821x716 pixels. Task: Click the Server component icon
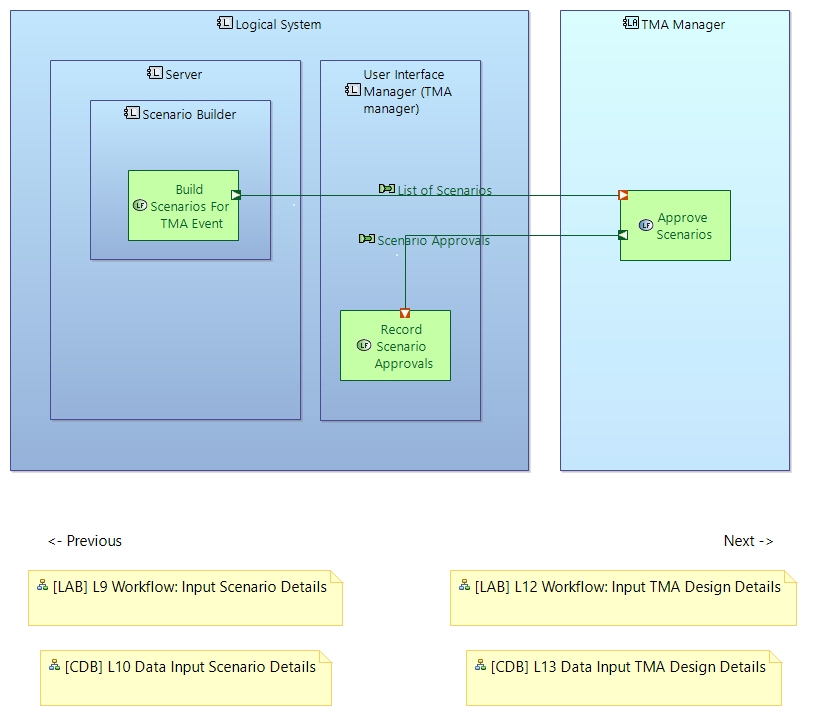click(x=155, y=73)
